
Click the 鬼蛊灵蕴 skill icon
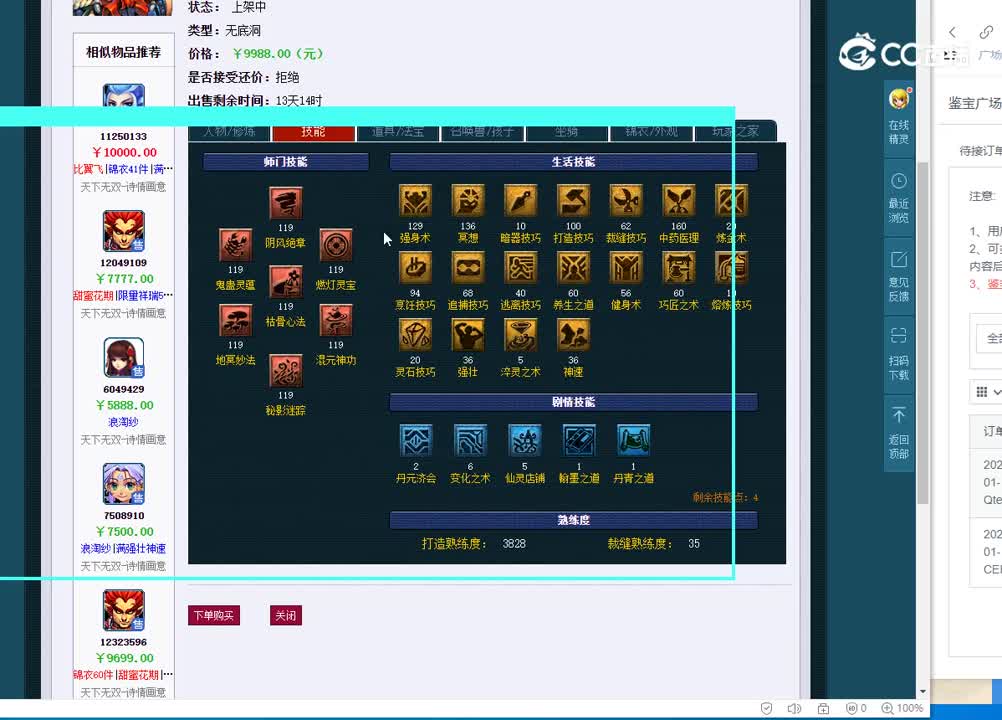235,245
